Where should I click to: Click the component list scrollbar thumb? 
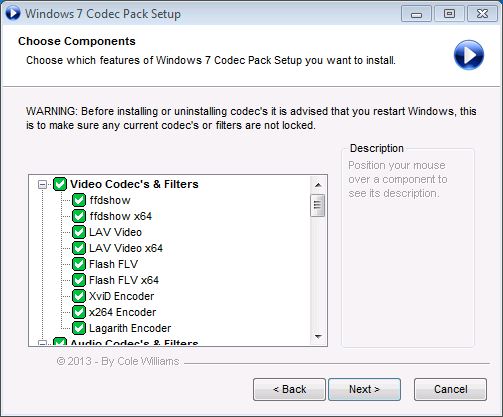coord(318,205)
